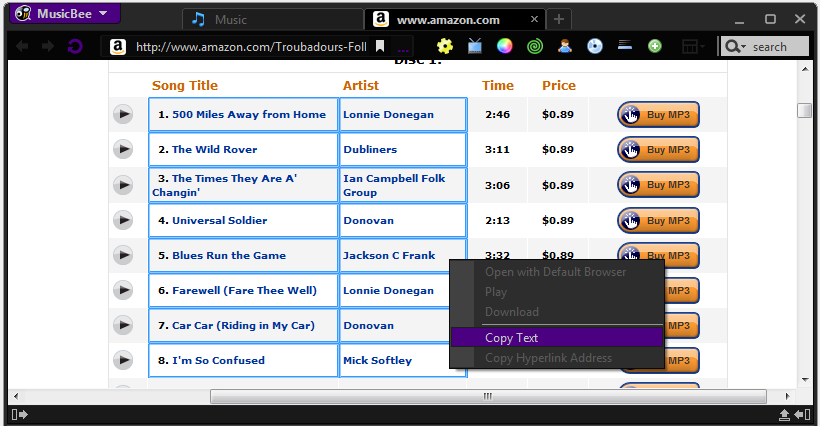Image resolution: width=820 pixels, height=426 pixels.
Task: Open Lonnie Donegan link in the first row
Action: coord(389,114)
